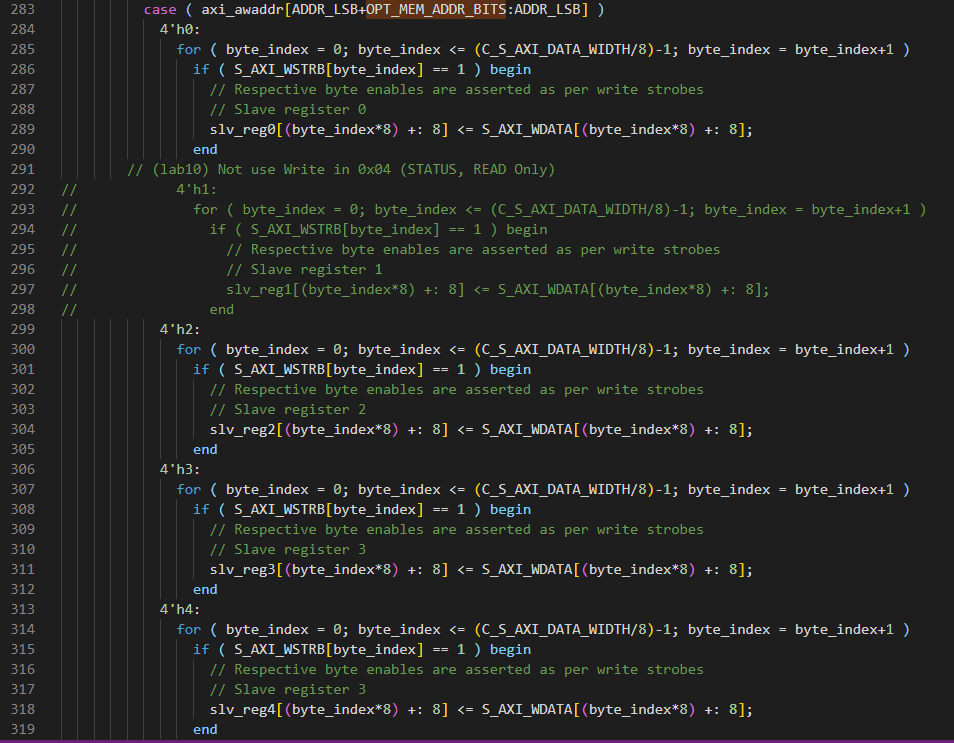Click S_AXI_WSTRB on line 315
The height and width of the screenshot is (743, 954).
tap(279, 649)
